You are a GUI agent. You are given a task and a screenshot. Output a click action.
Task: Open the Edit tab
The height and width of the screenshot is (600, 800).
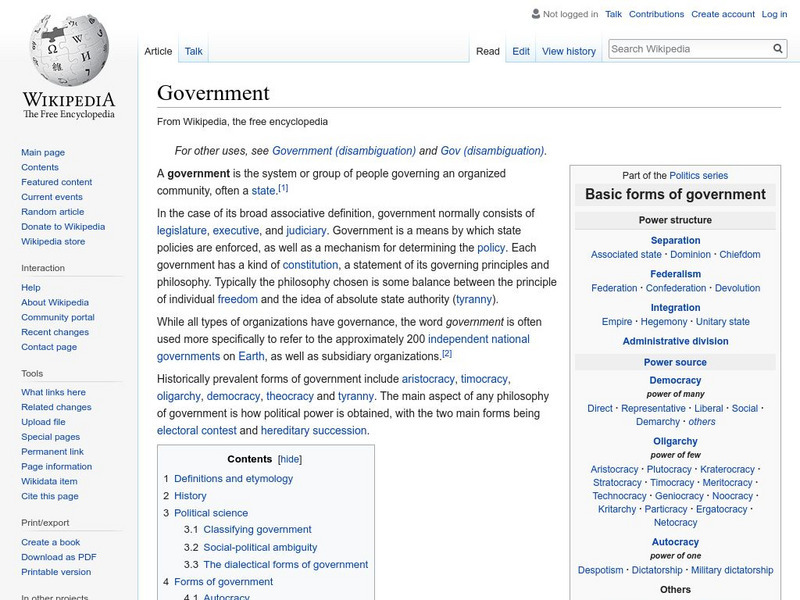[x=520, y=51]
